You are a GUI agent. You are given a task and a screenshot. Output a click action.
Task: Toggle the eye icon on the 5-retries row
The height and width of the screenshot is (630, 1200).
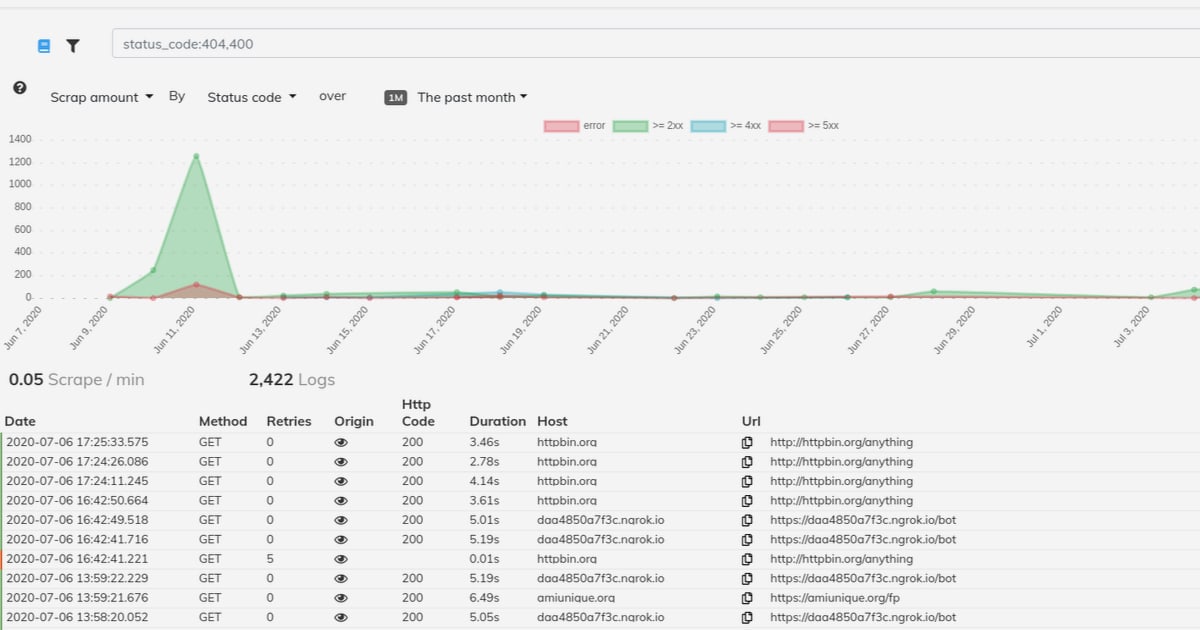point(341,559)
